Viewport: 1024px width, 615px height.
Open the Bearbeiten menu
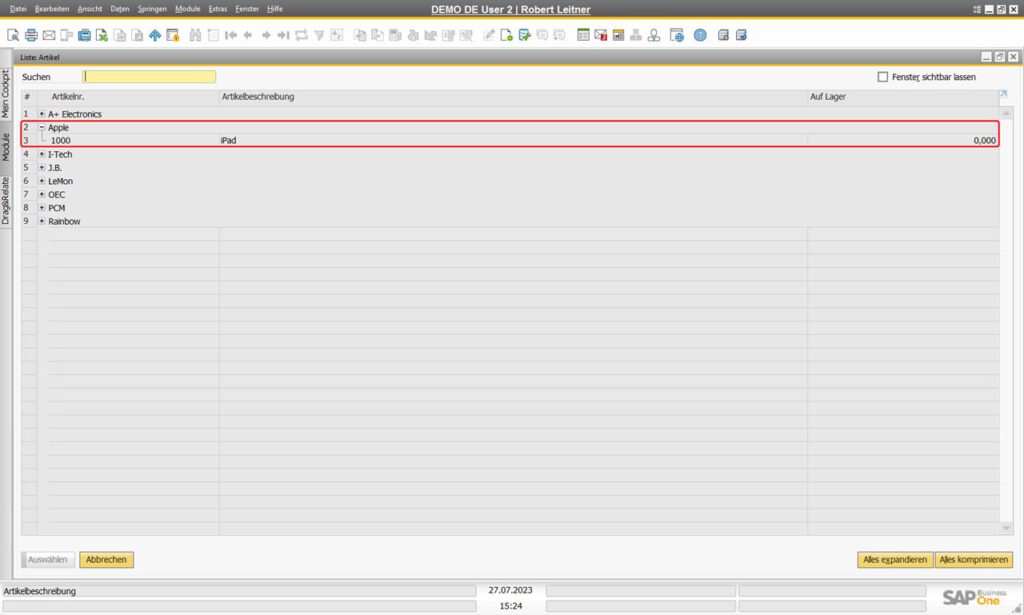(52, 9)
